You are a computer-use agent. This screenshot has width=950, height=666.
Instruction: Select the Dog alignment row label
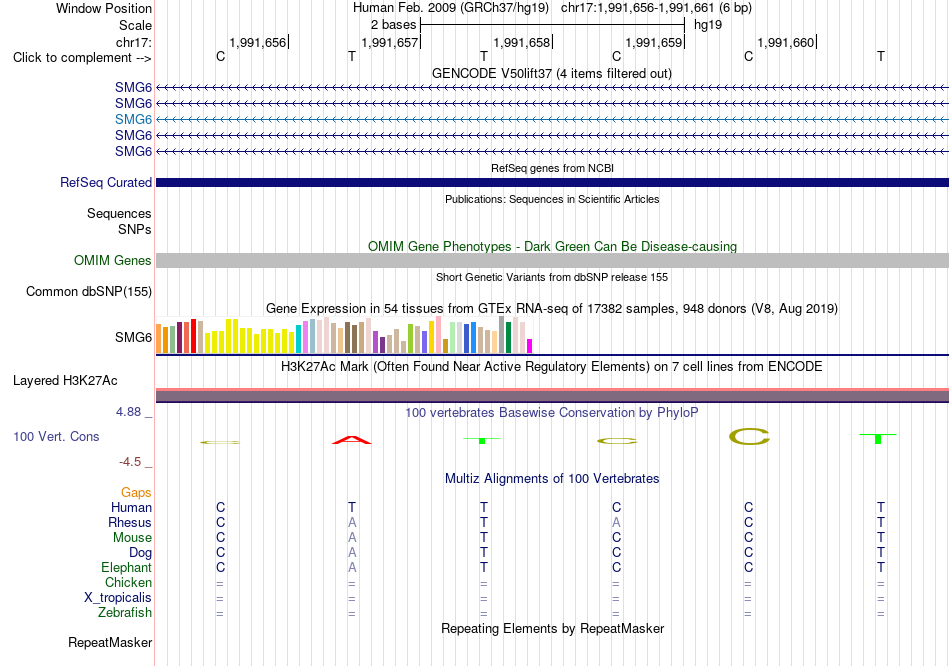(141, 553)
